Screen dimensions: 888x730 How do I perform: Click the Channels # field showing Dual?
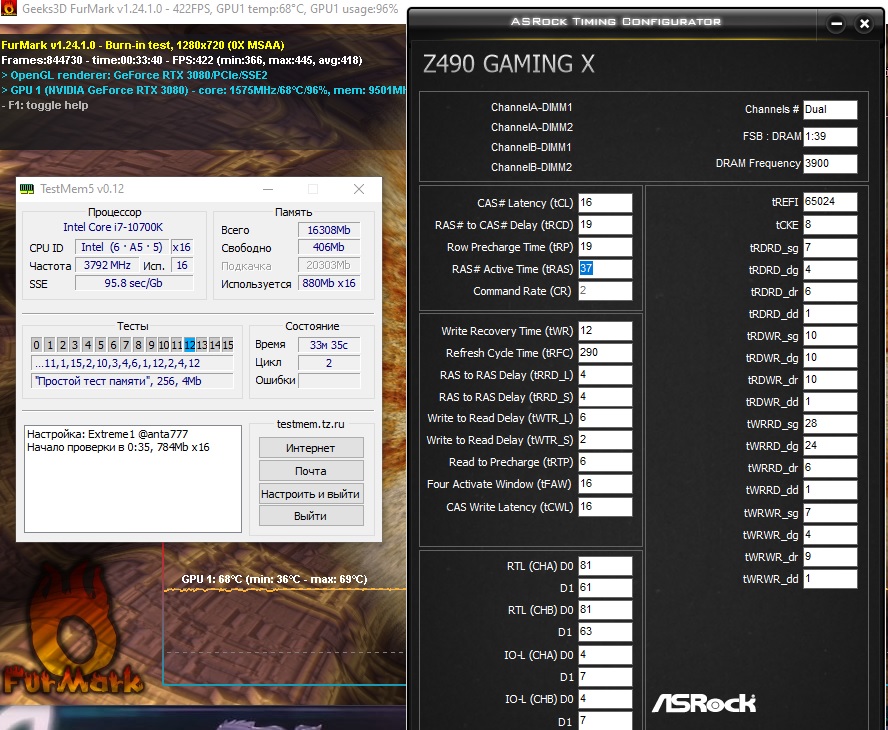tap(830, 110)
